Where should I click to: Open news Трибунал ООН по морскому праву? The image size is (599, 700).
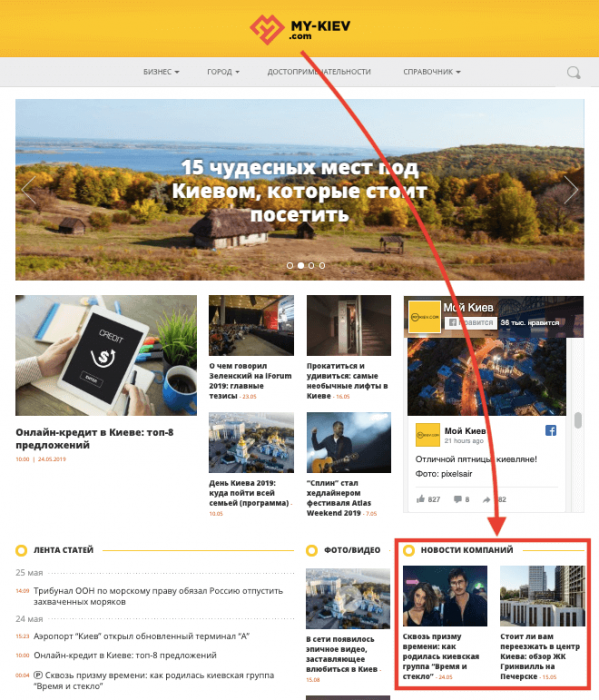(158, 596)
